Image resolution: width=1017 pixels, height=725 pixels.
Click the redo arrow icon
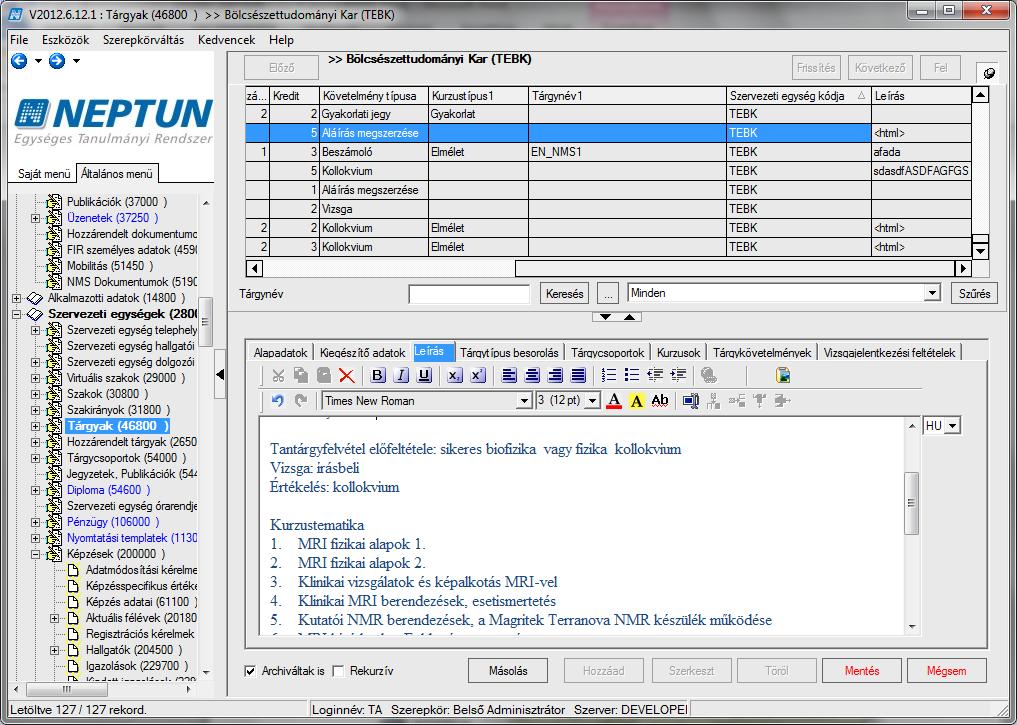tap(301, 401)
